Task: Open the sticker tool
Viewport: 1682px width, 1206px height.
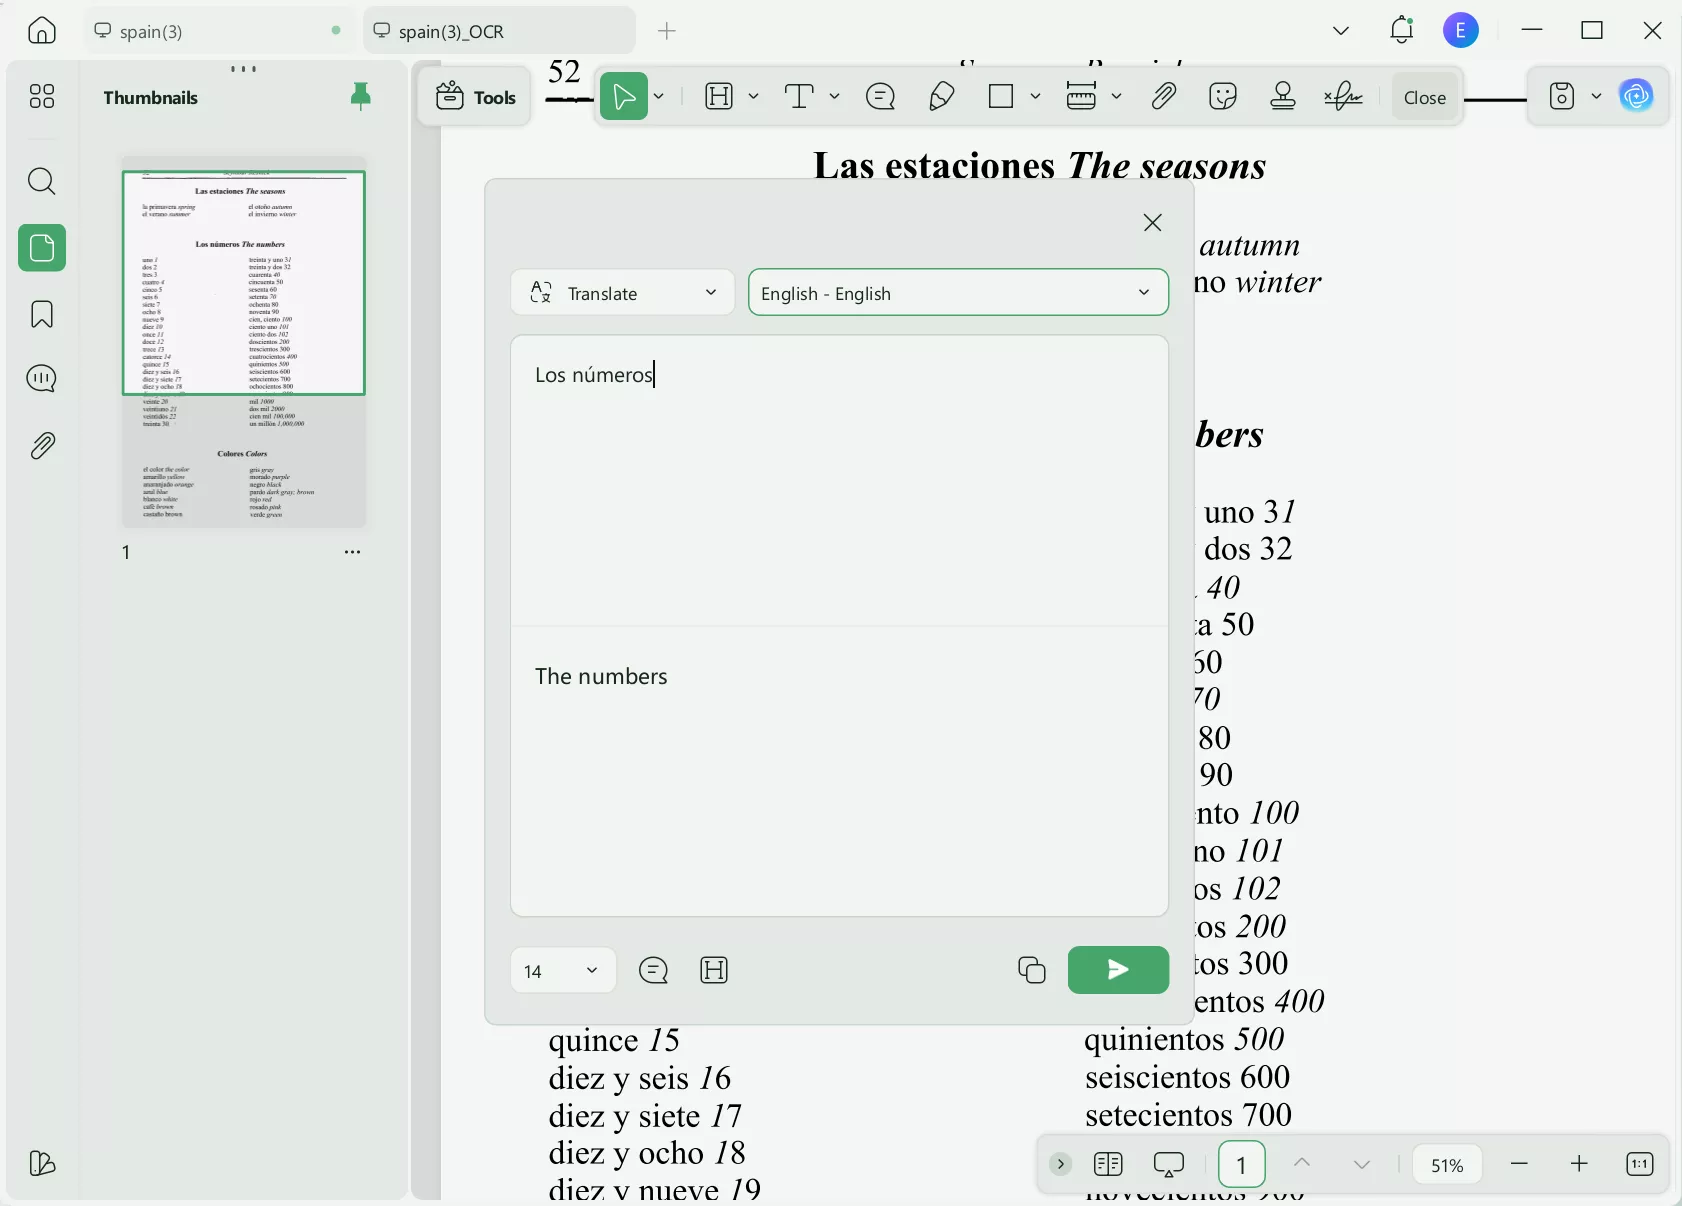Action: pyautogui.click(x=1223, y=96)
